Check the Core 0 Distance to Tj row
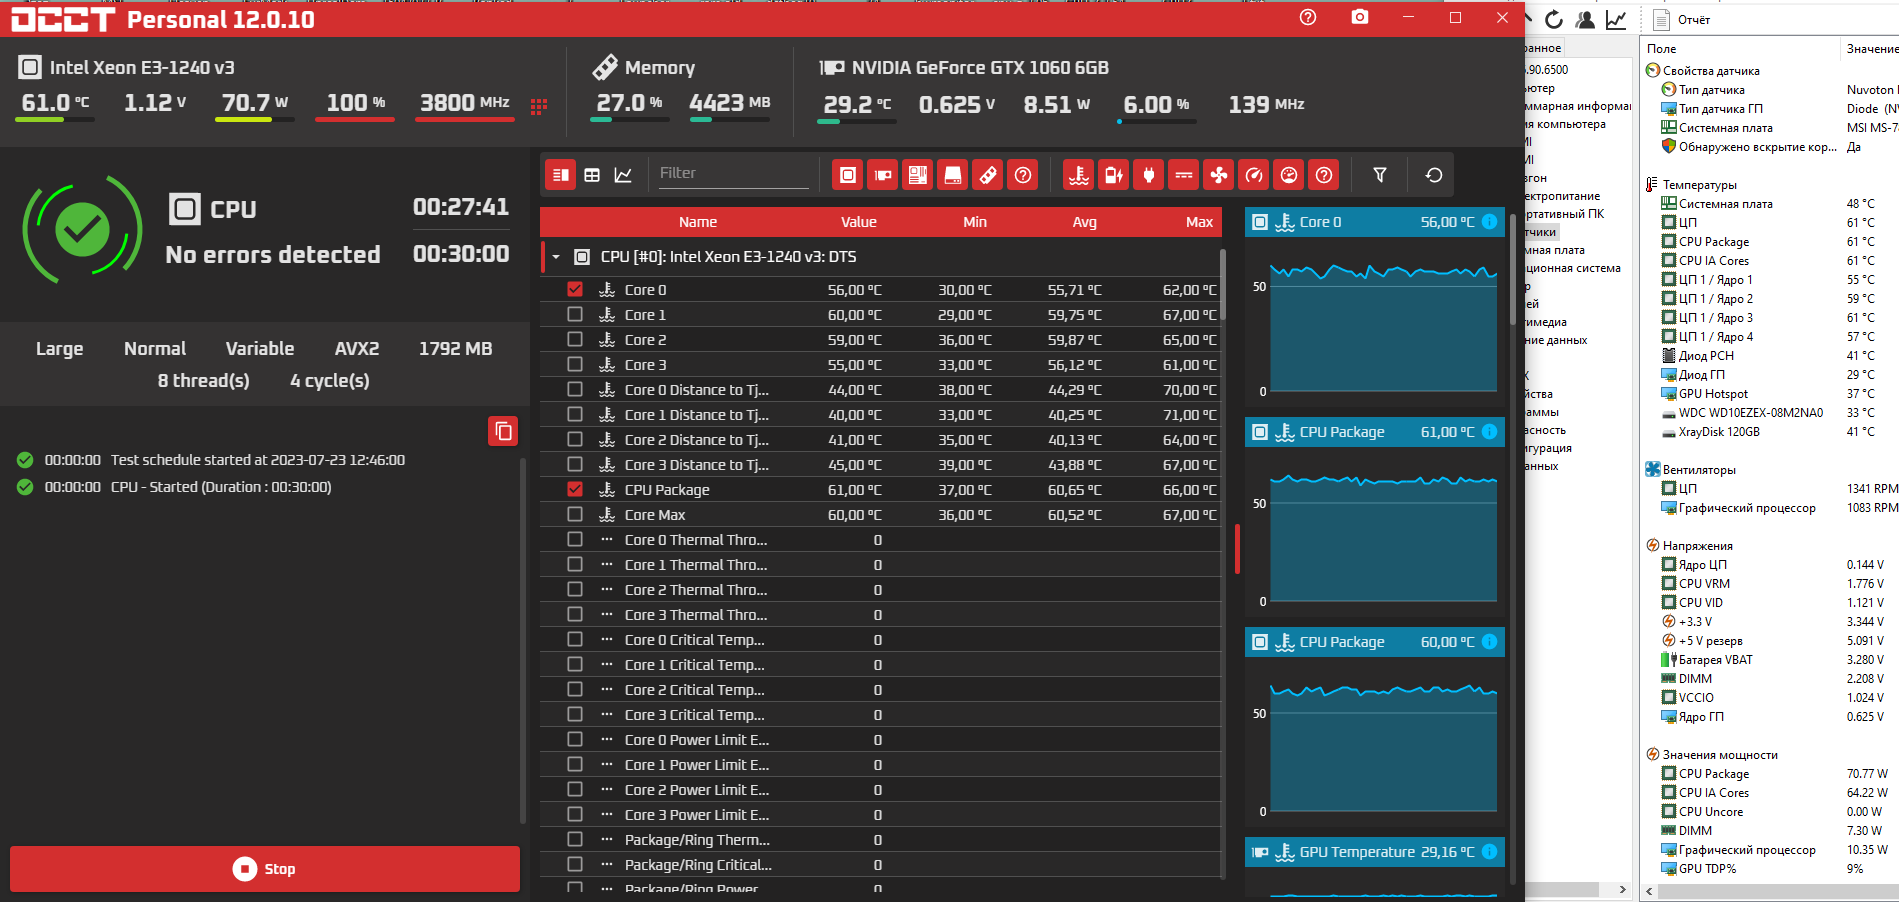The width and height of the screenshot is (1899, 902). [x=575, y=389]
